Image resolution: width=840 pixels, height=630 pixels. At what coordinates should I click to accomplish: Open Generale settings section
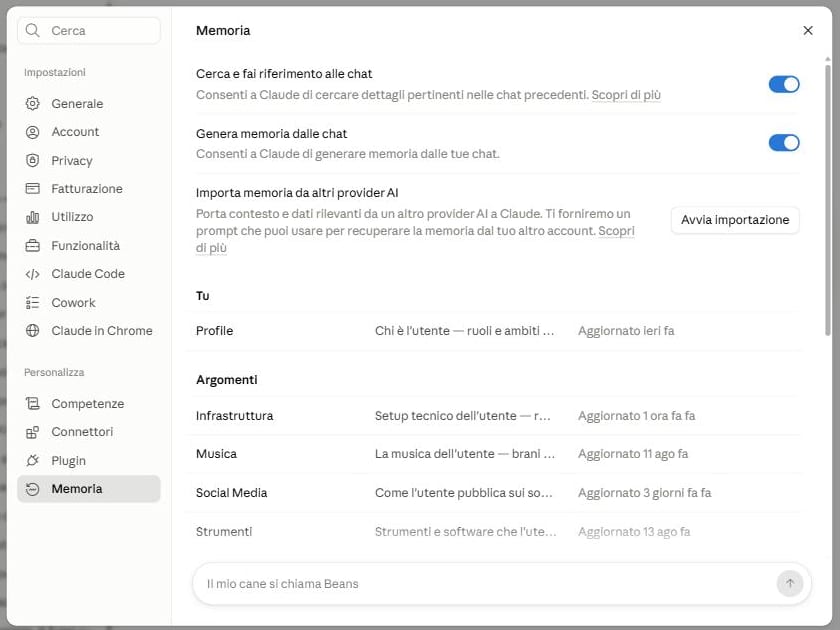pos(89,103)
